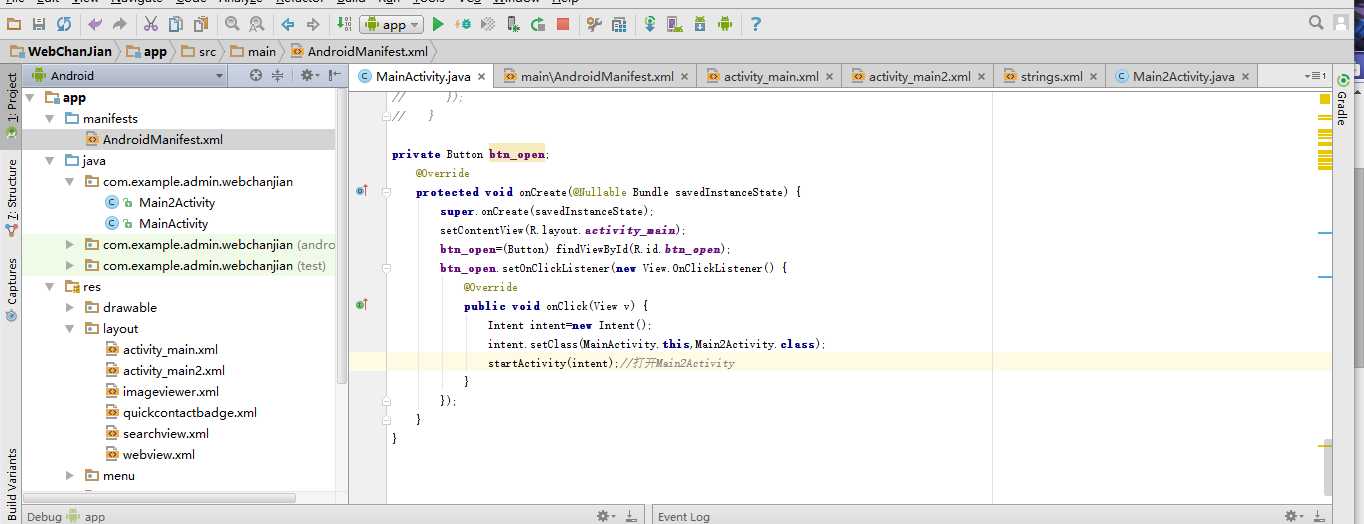Click the red Stop icon

point(563,24)
